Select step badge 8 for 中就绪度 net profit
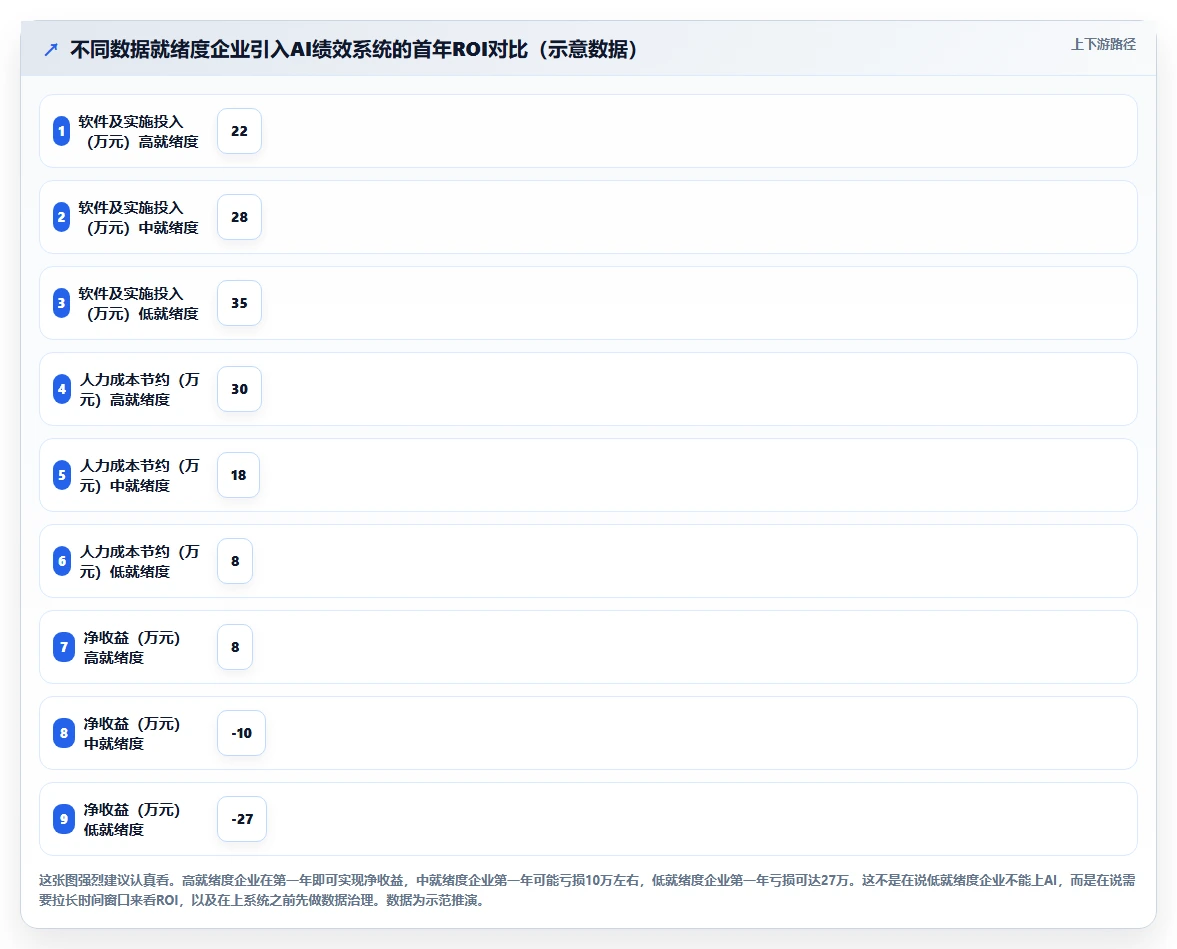This screenshot has width=1177, height=949. click(64, 733)
